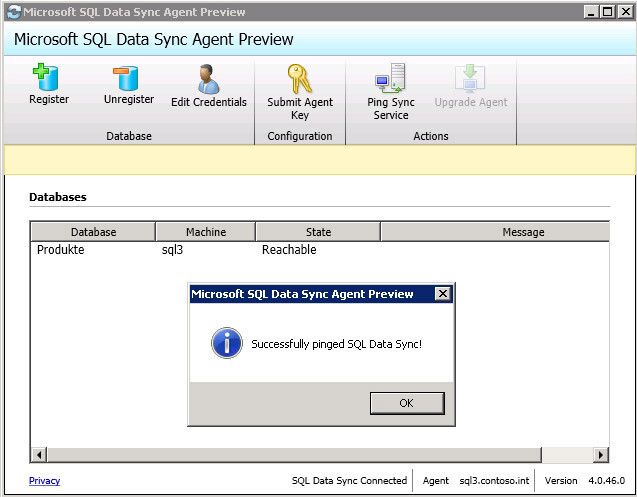Click the Successfully pinged SQL Data Sync message

point(336,344)
